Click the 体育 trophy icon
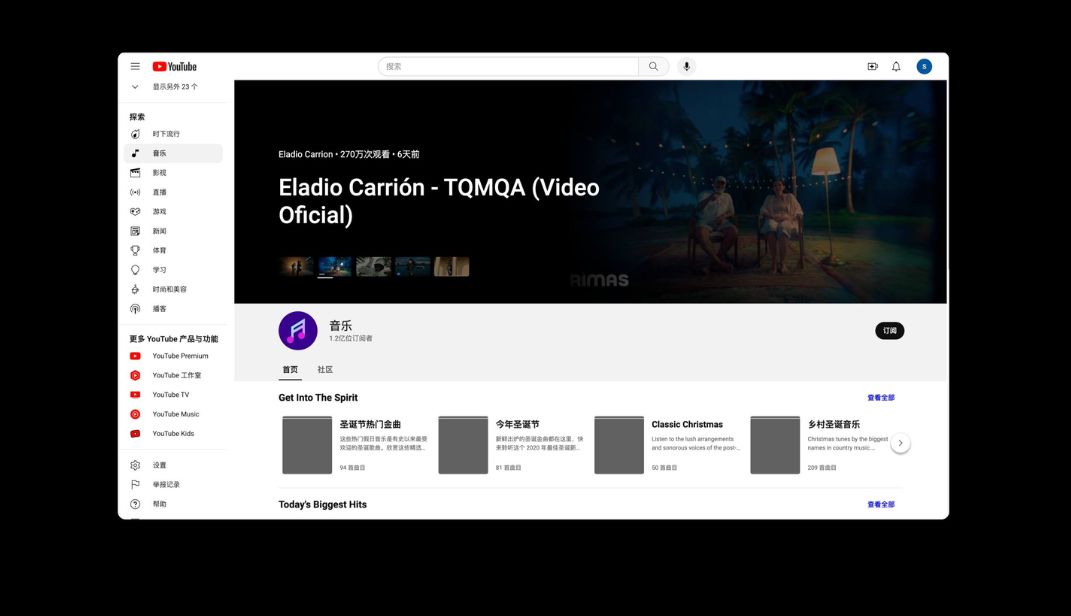Image resolution: width=1071 pixels, height=616 pixels. click(x=135, y=251)
